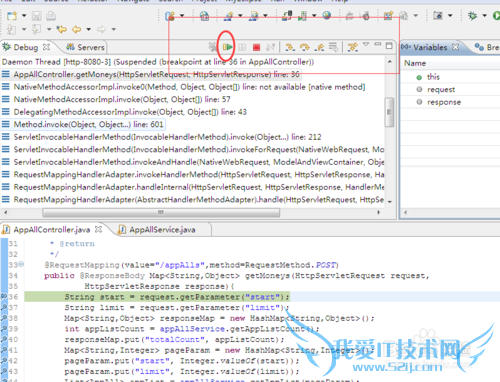This screenshot has height=382, width=500.
Task: Click the Name column header in Variables
Action: [415, 63]
